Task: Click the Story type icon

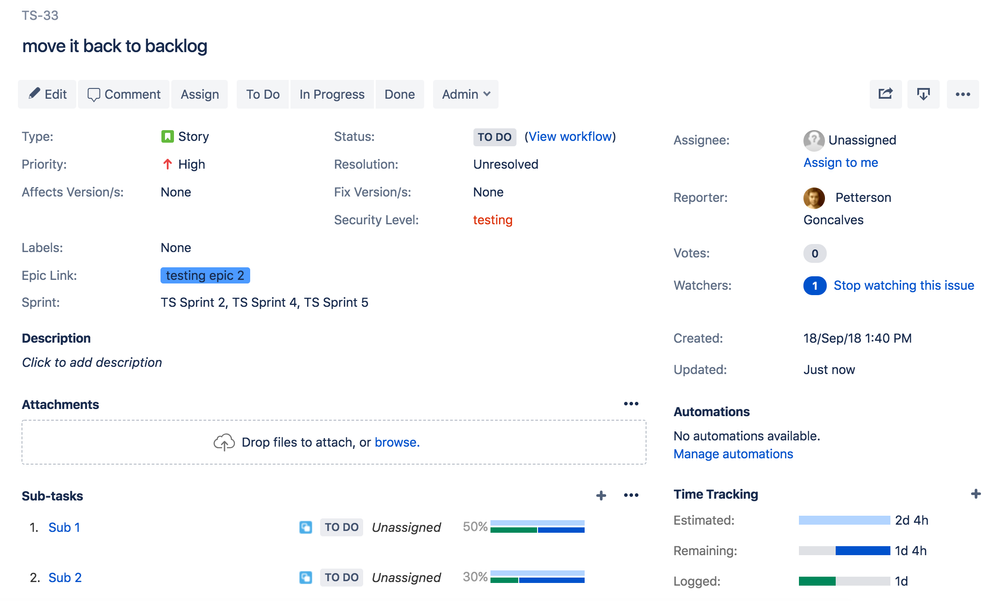Action: coord(167,136)
